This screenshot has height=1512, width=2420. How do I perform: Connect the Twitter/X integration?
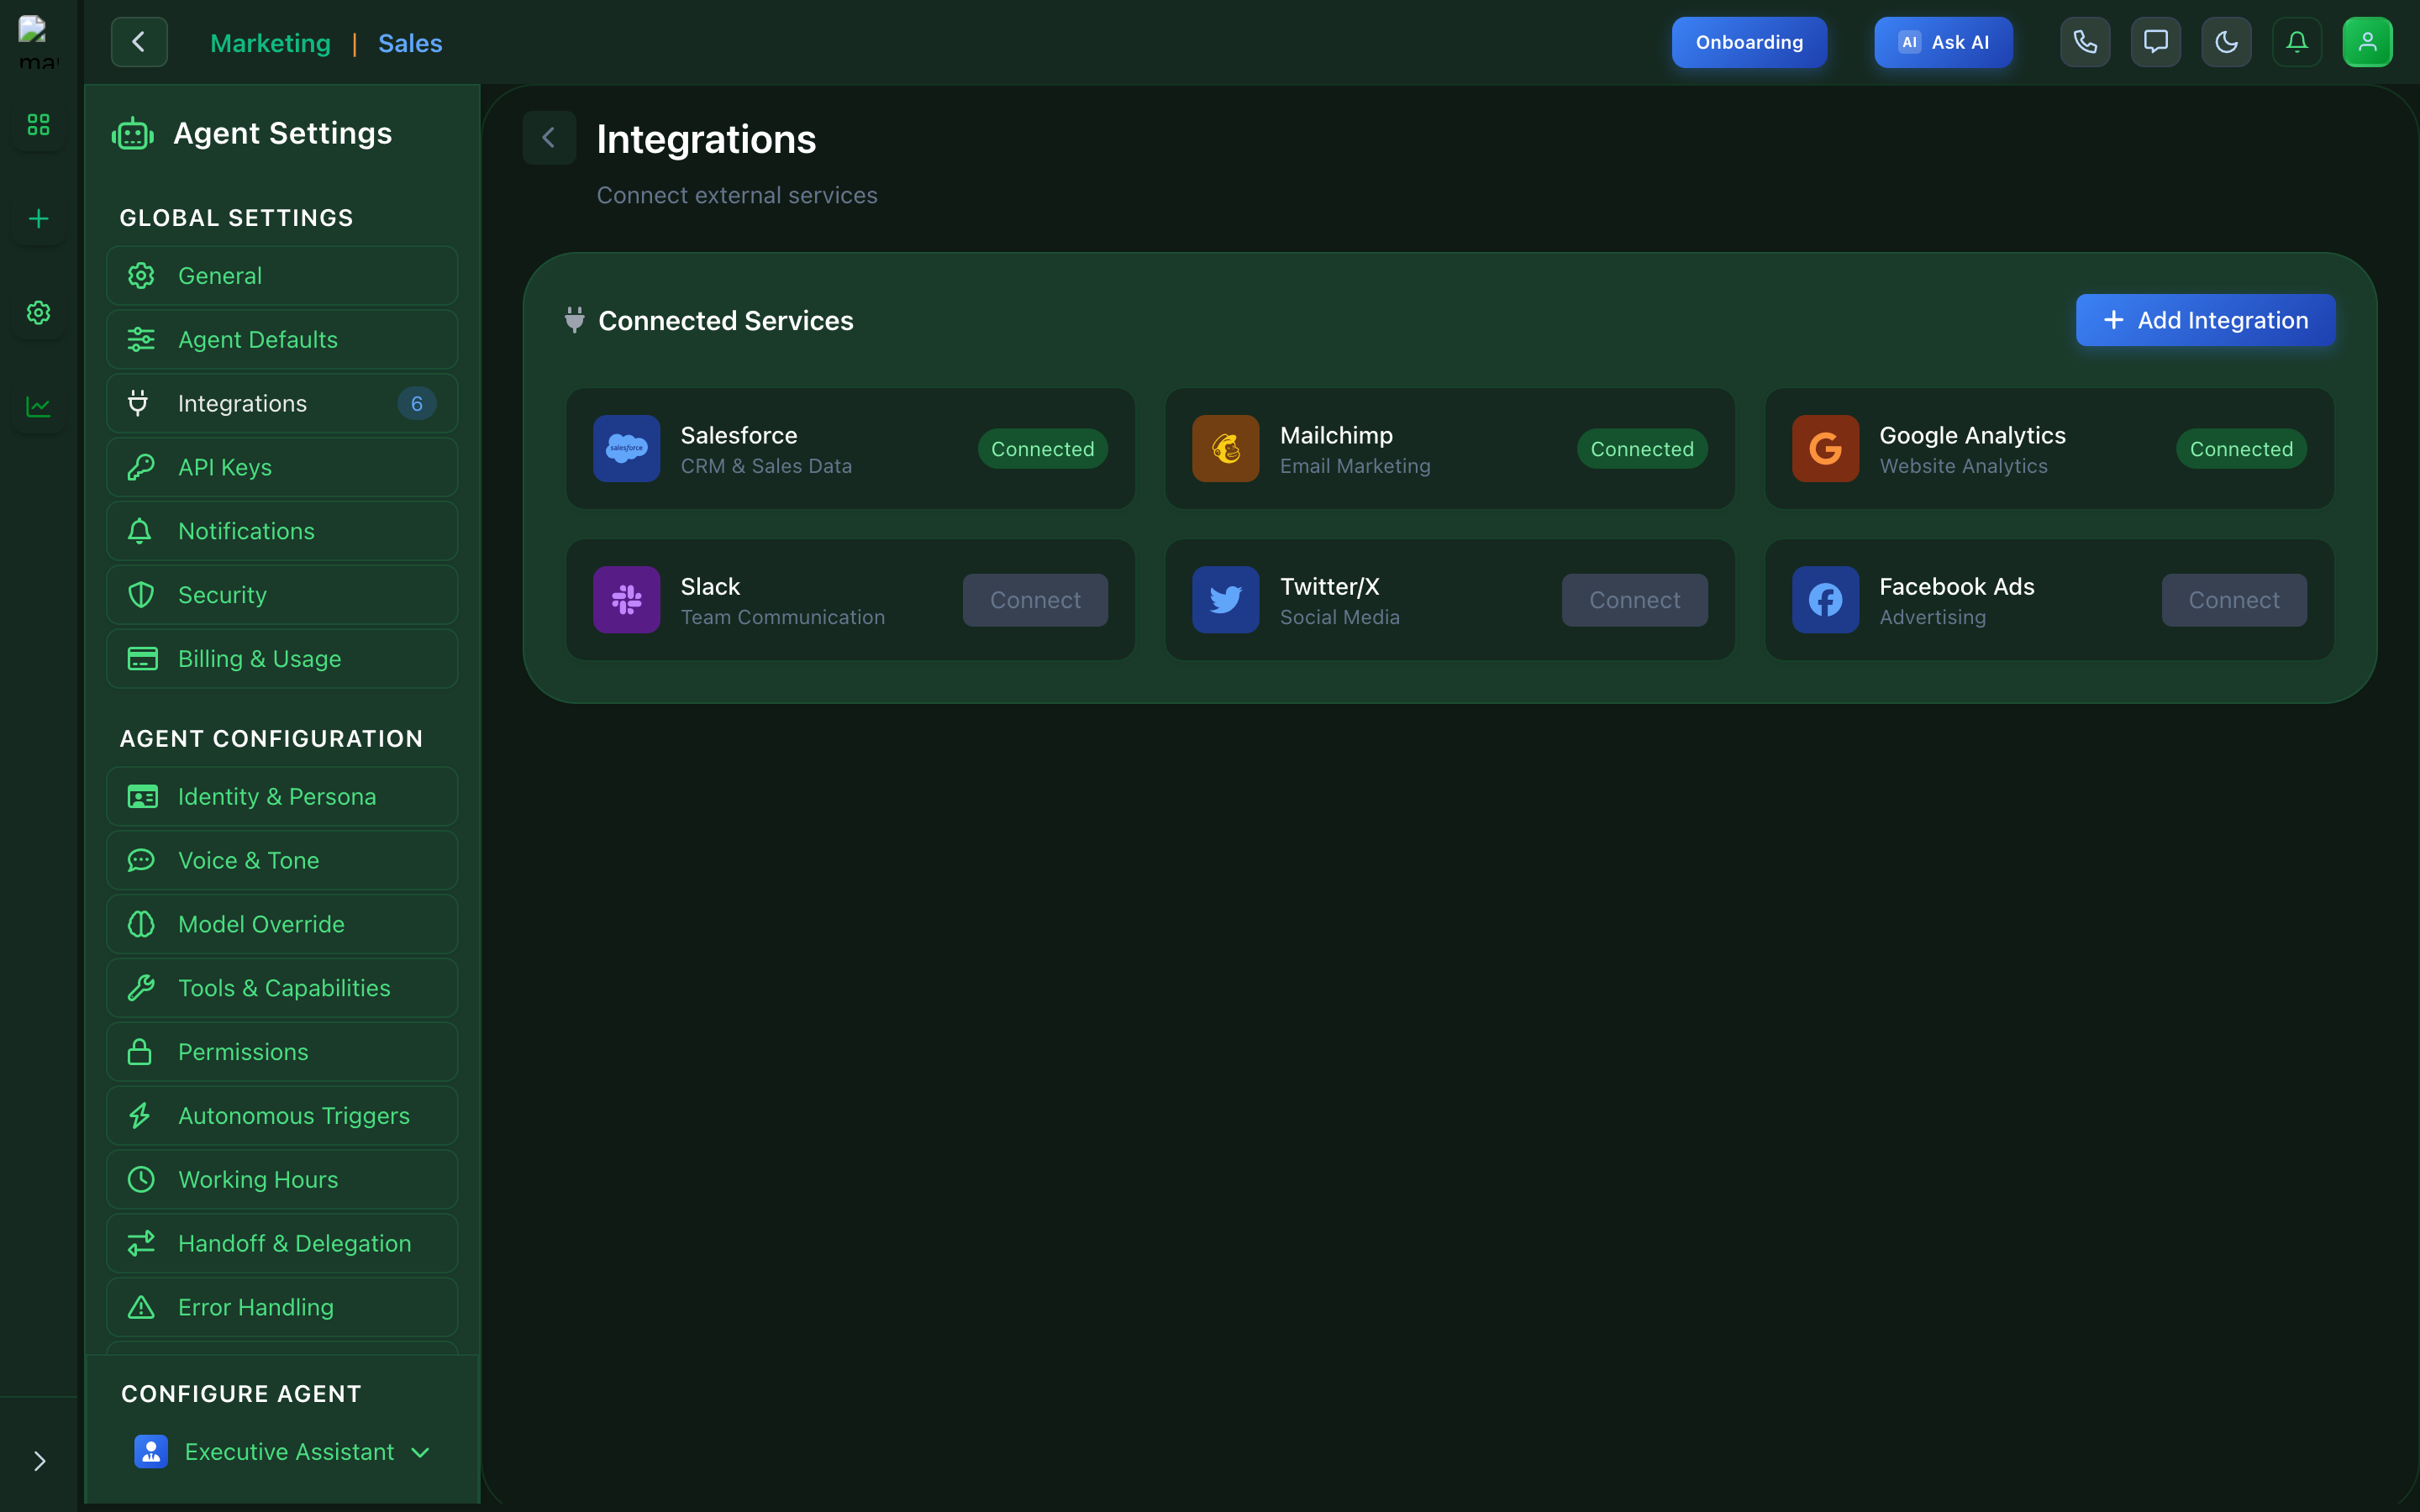[x=1634, y=600]
